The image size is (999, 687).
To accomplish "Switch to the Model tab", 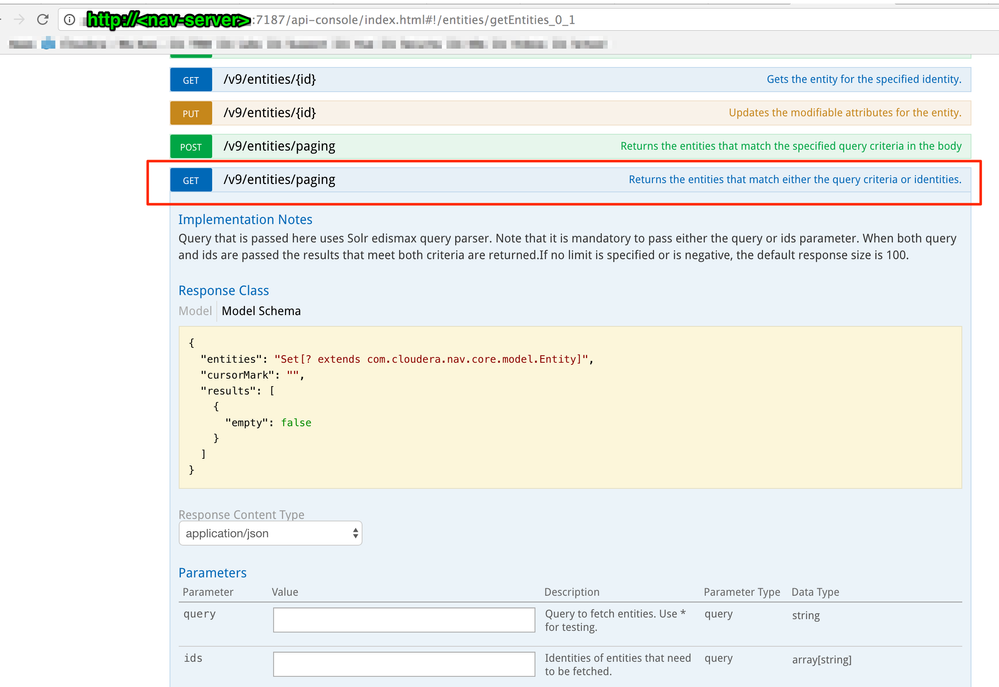I will 195,311.
